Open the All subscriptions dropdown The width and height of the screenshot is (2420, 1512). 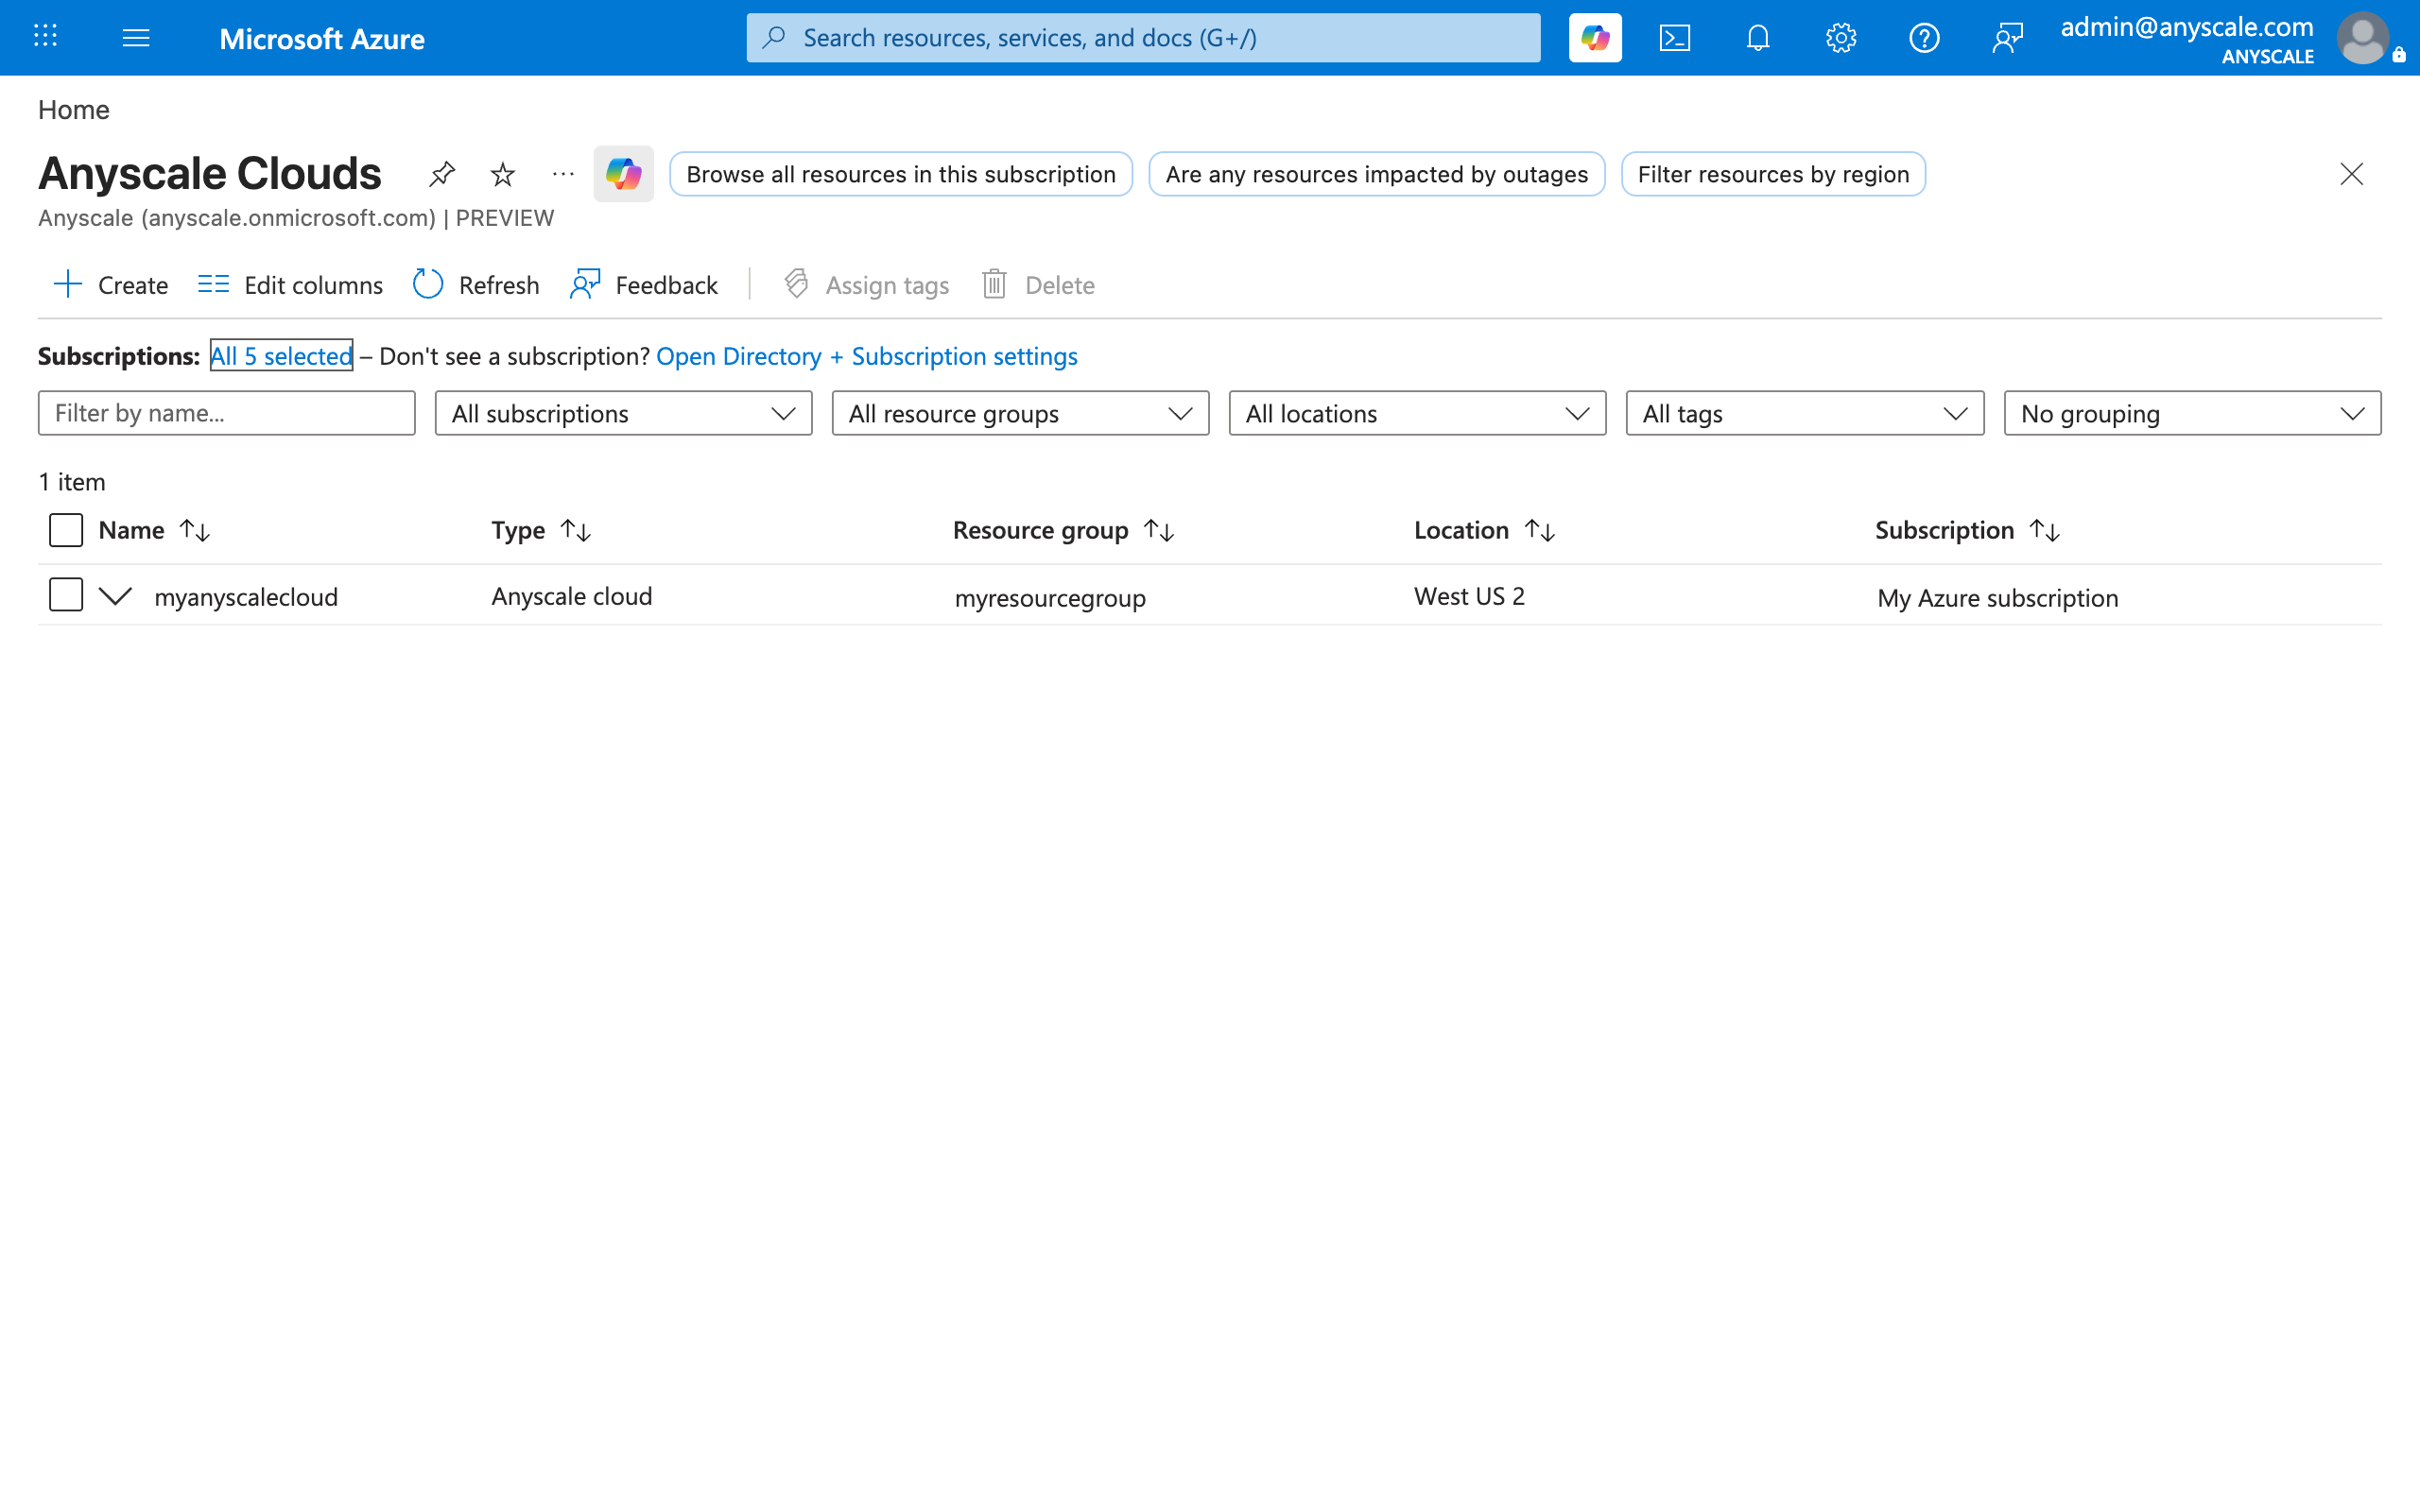(623, 413)
